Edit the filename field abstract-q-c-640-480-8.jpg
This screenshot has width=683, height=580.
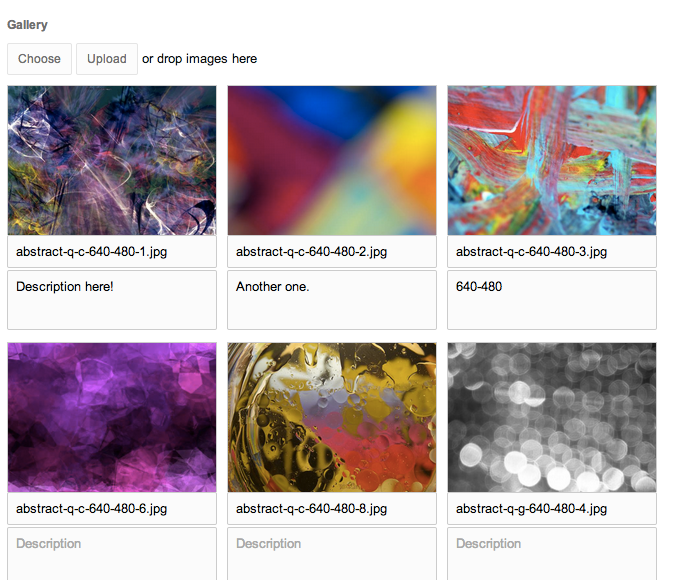click(332, 509)
